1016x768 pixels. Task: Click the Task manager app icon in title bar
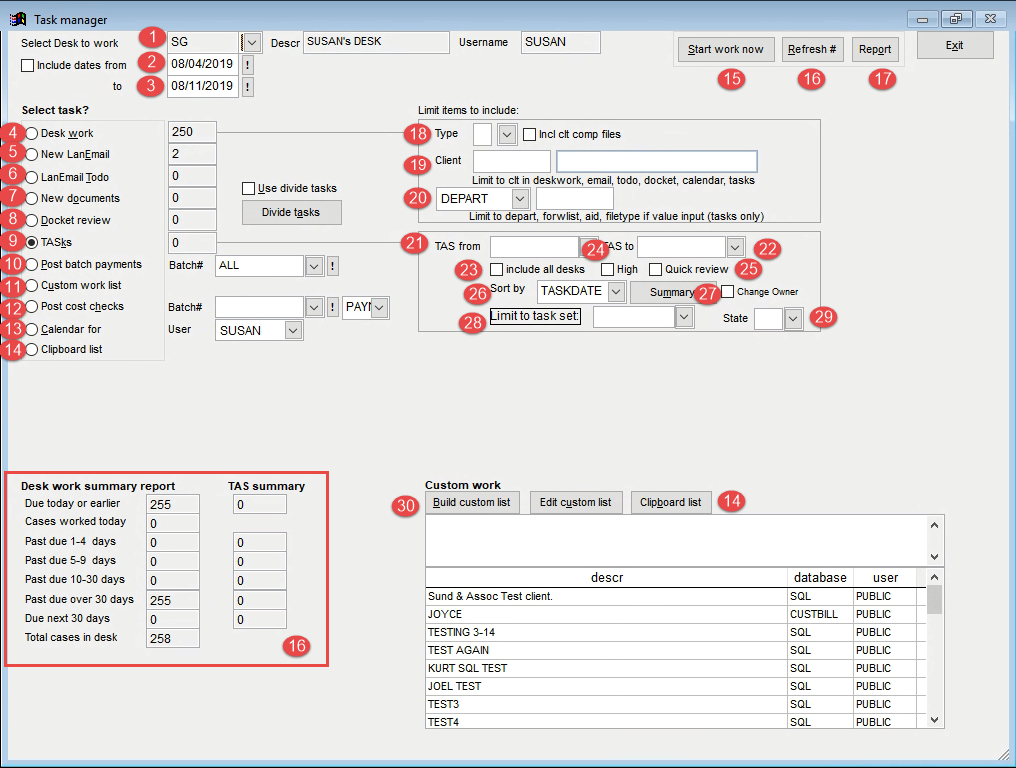(17, 19)
